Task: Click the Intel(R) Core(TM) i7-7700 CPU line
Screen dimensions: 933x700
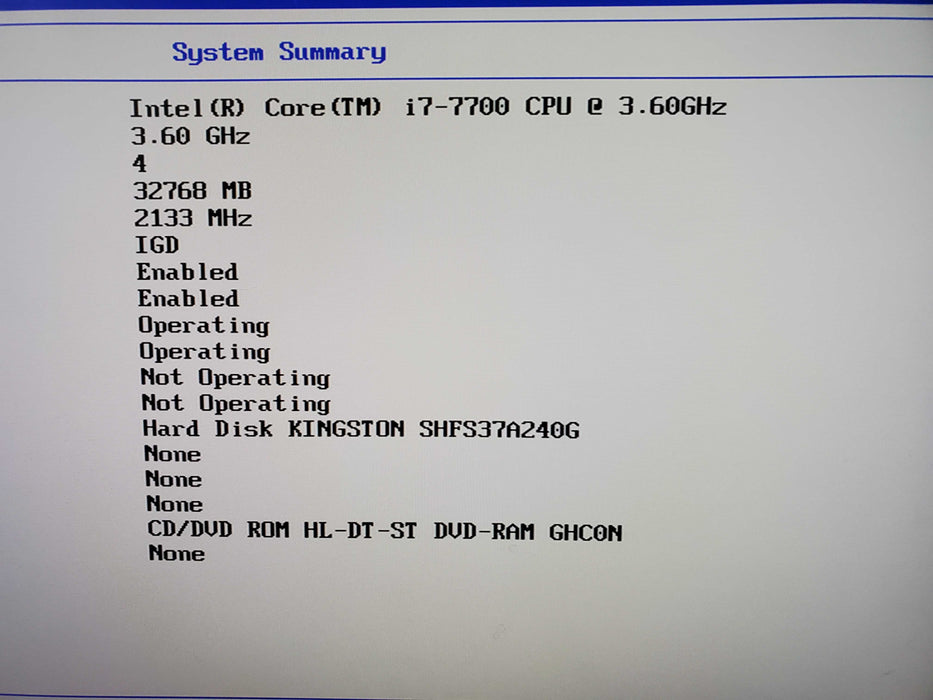Action: coord(428,107)
